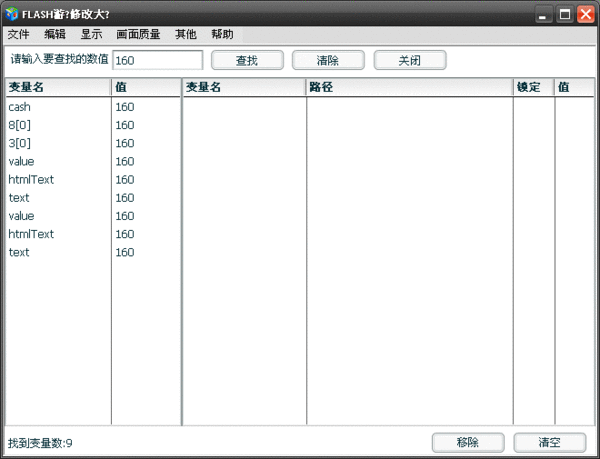Viewport: 600px width, 459px height.
Task: Click the 160 value beside 3[0]
Action: pos(125,143)
